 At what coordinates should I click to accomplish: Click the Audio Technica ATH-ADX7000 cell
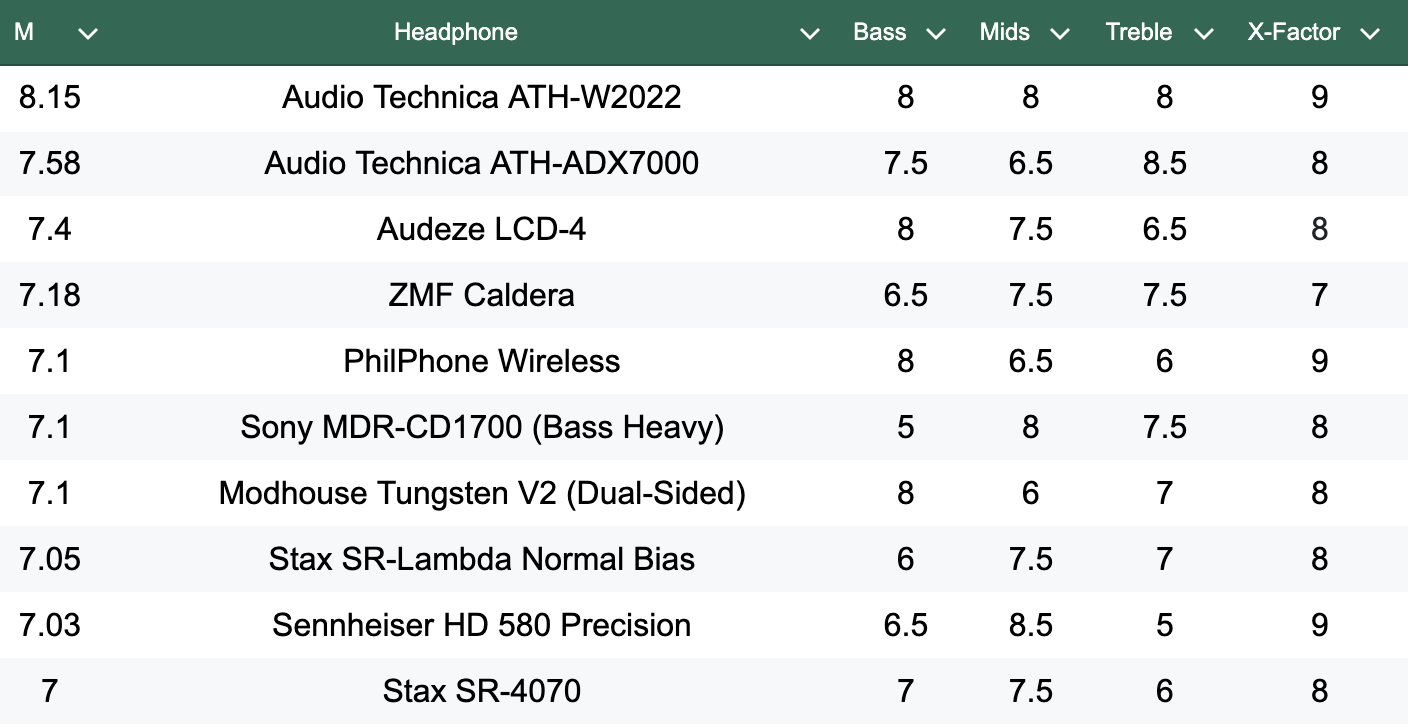coord(481,163)
